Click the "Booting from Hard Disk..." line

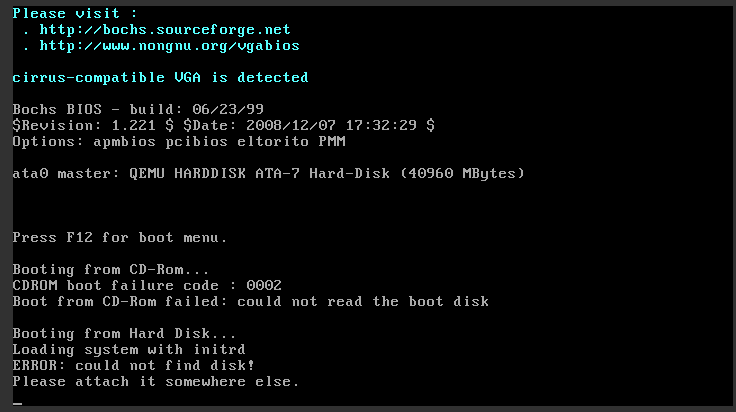[x=124, y=334]
